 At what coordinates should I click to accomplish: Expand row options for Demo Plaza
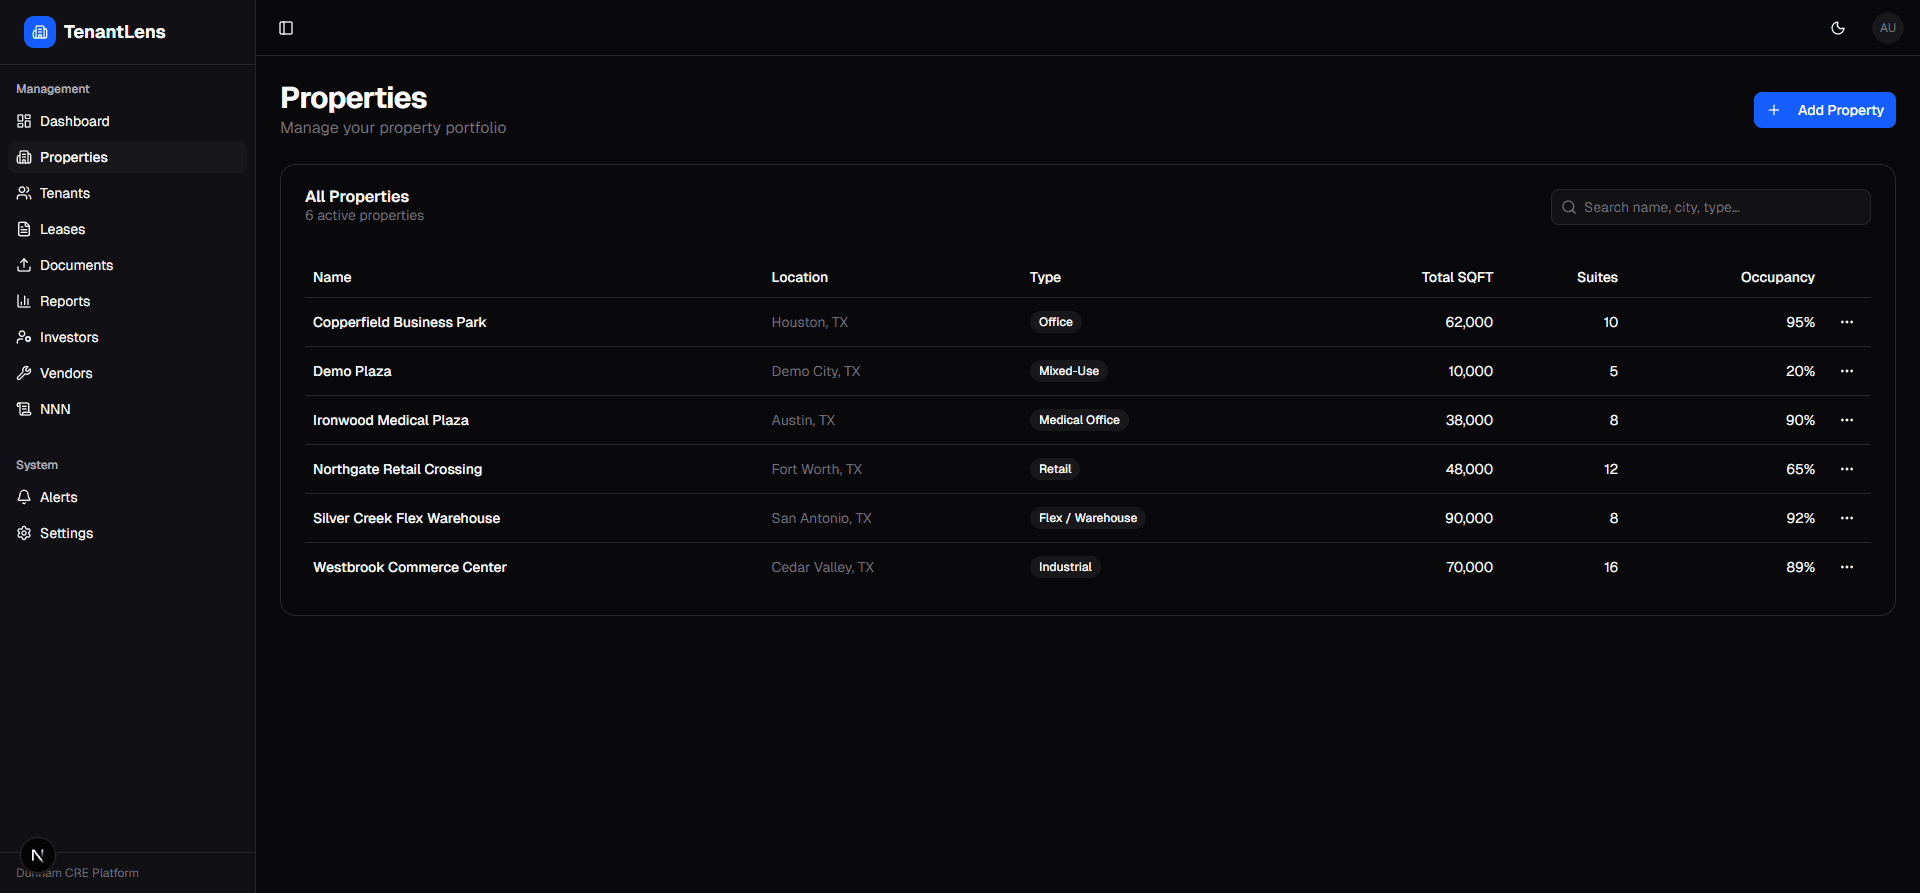point(1846,371)
